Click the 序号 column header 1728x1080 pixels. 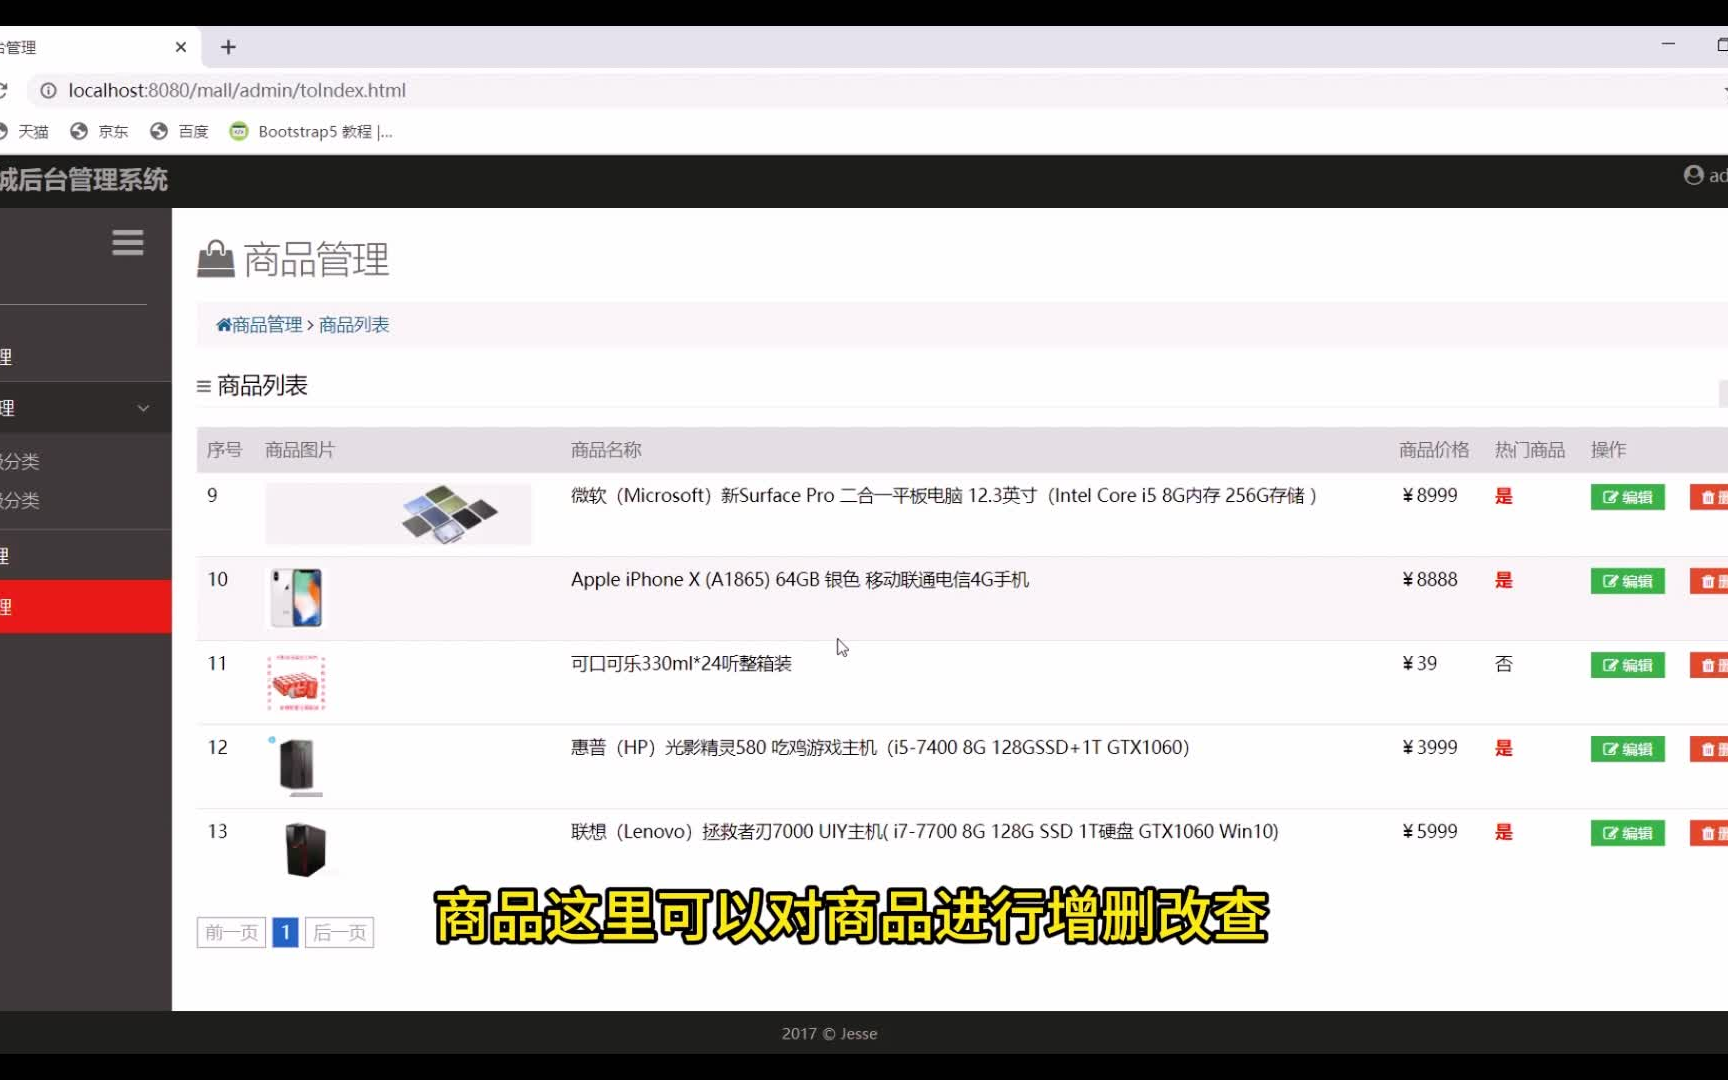[225, 450]
